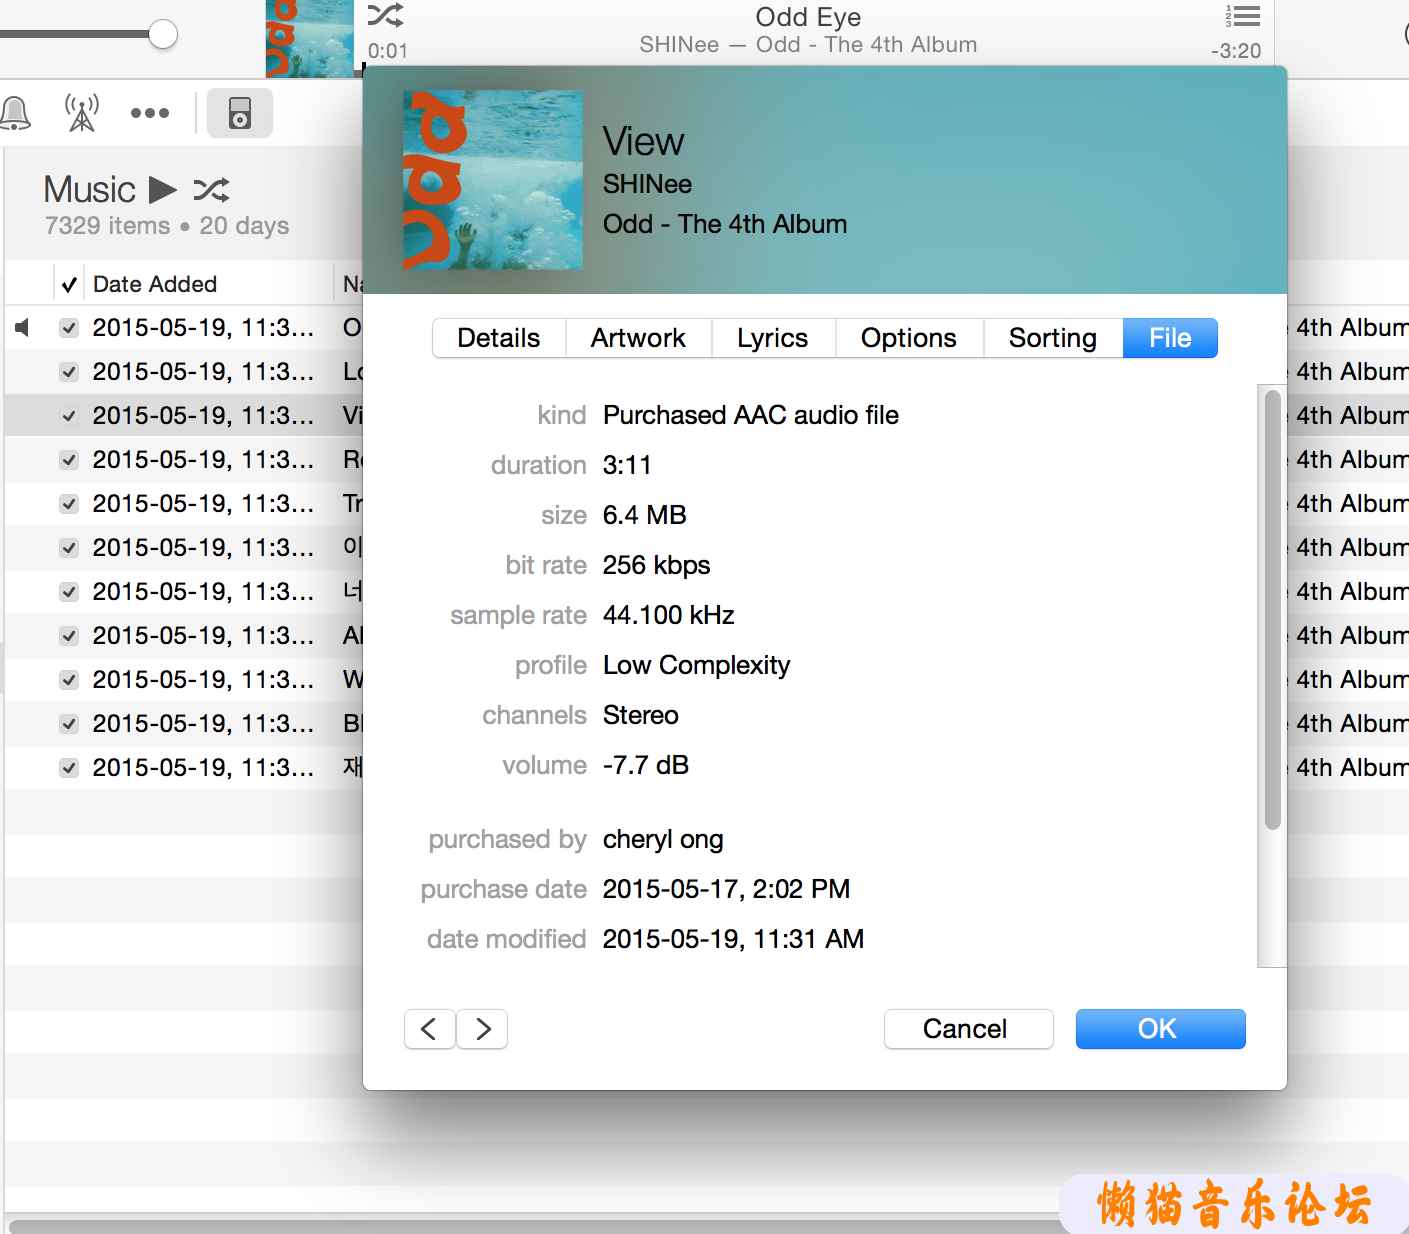1409x1234 pixels.
Task: Sort by the Date Added column
Action: point(155,284)
